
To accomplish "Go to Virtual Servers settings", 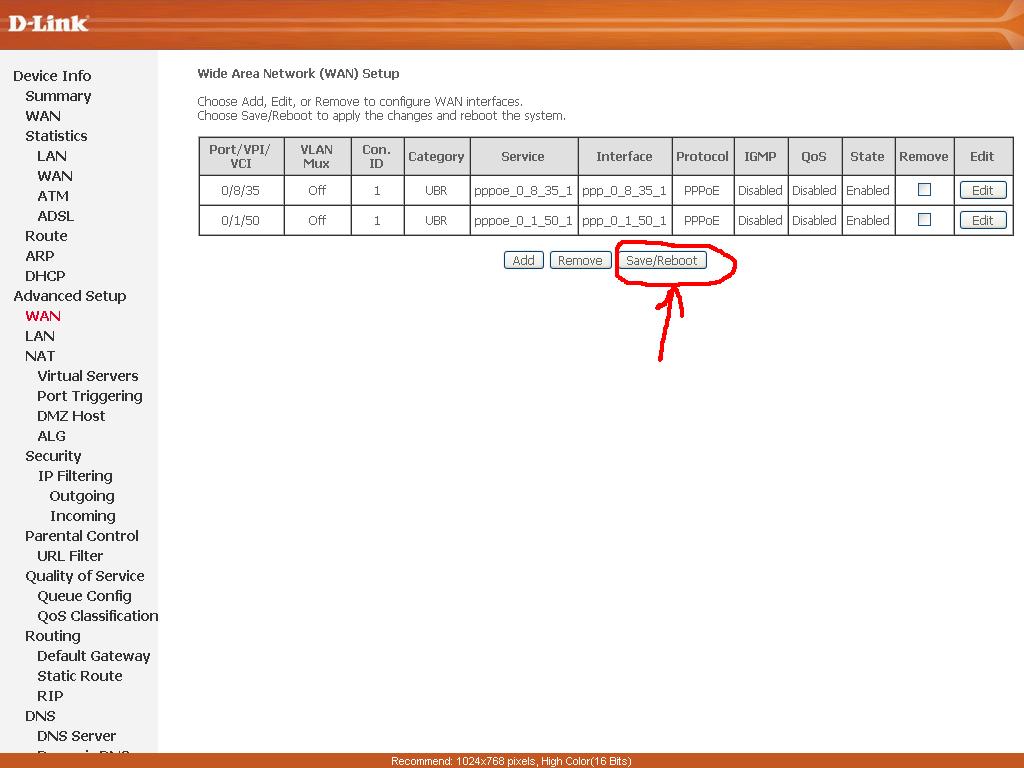I will [88, 376].
